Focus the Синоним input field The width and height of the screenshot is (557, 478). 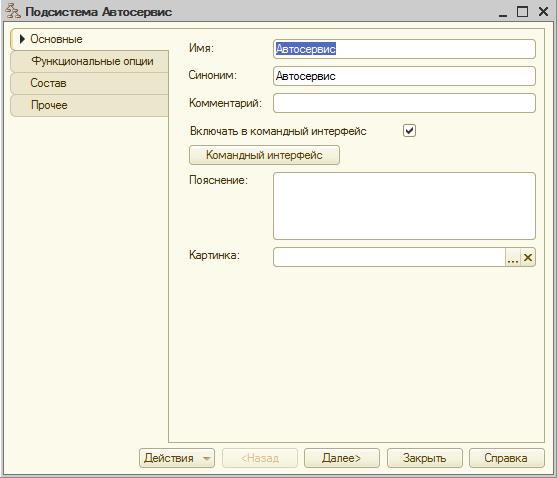click(x=404, y=76)
